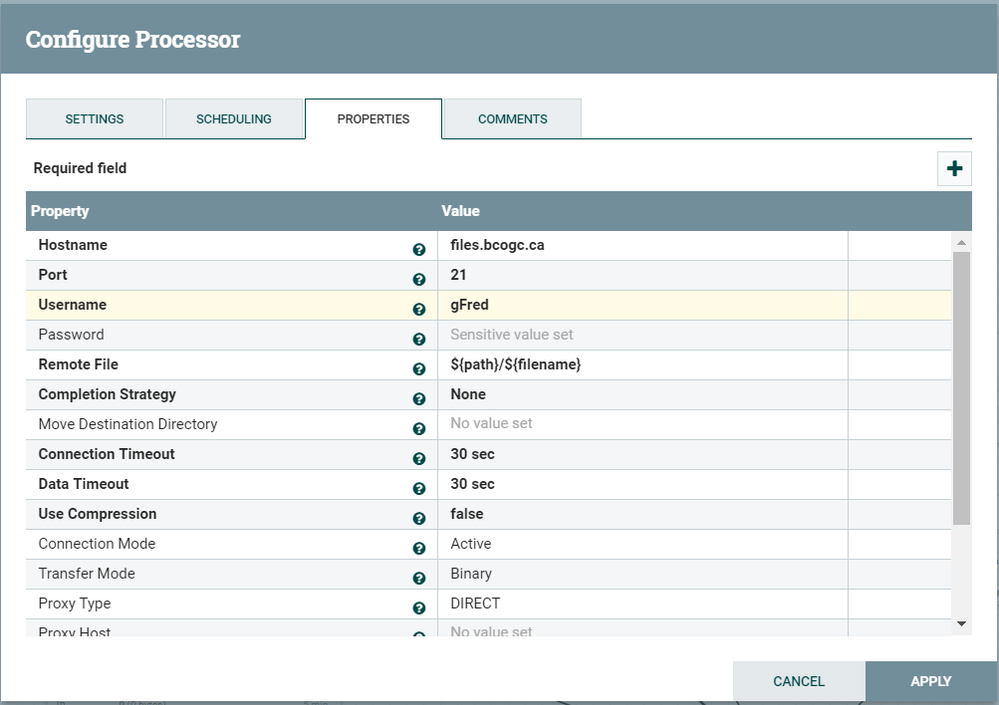The height and width of the screenshot is (705, 999).
Task: Click the Connection Timeout help icon
Action: [419, 459]
